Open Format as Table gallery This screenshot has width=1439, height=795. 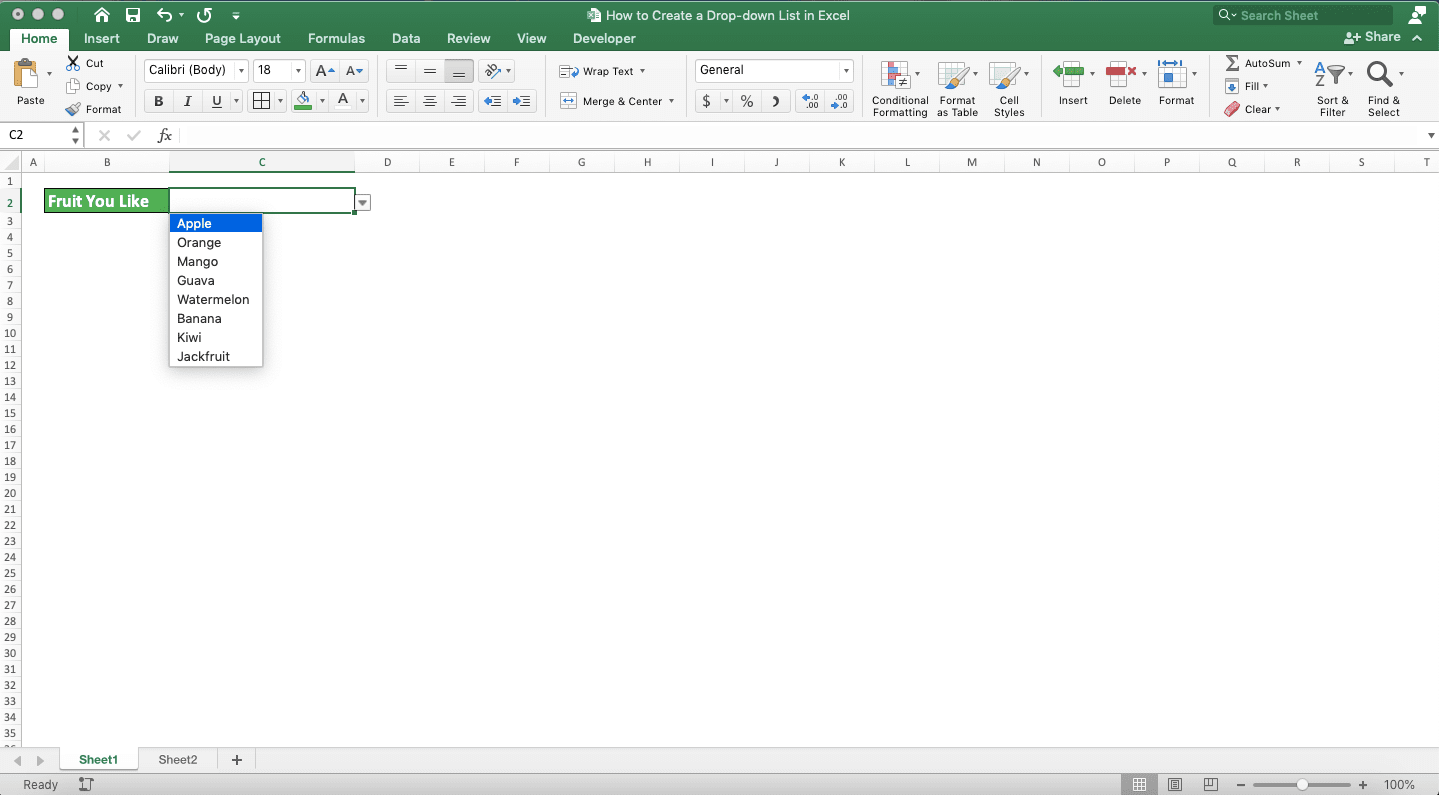[x=957, y=88]
